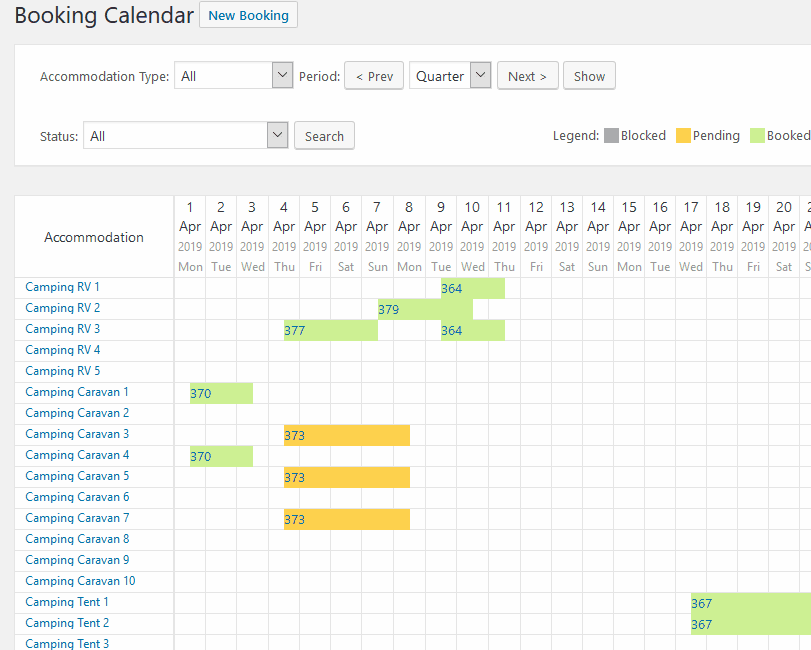Create a new booking via New Booking button
The width and height of the screenshot is (811, 650).
coord(247,15)
